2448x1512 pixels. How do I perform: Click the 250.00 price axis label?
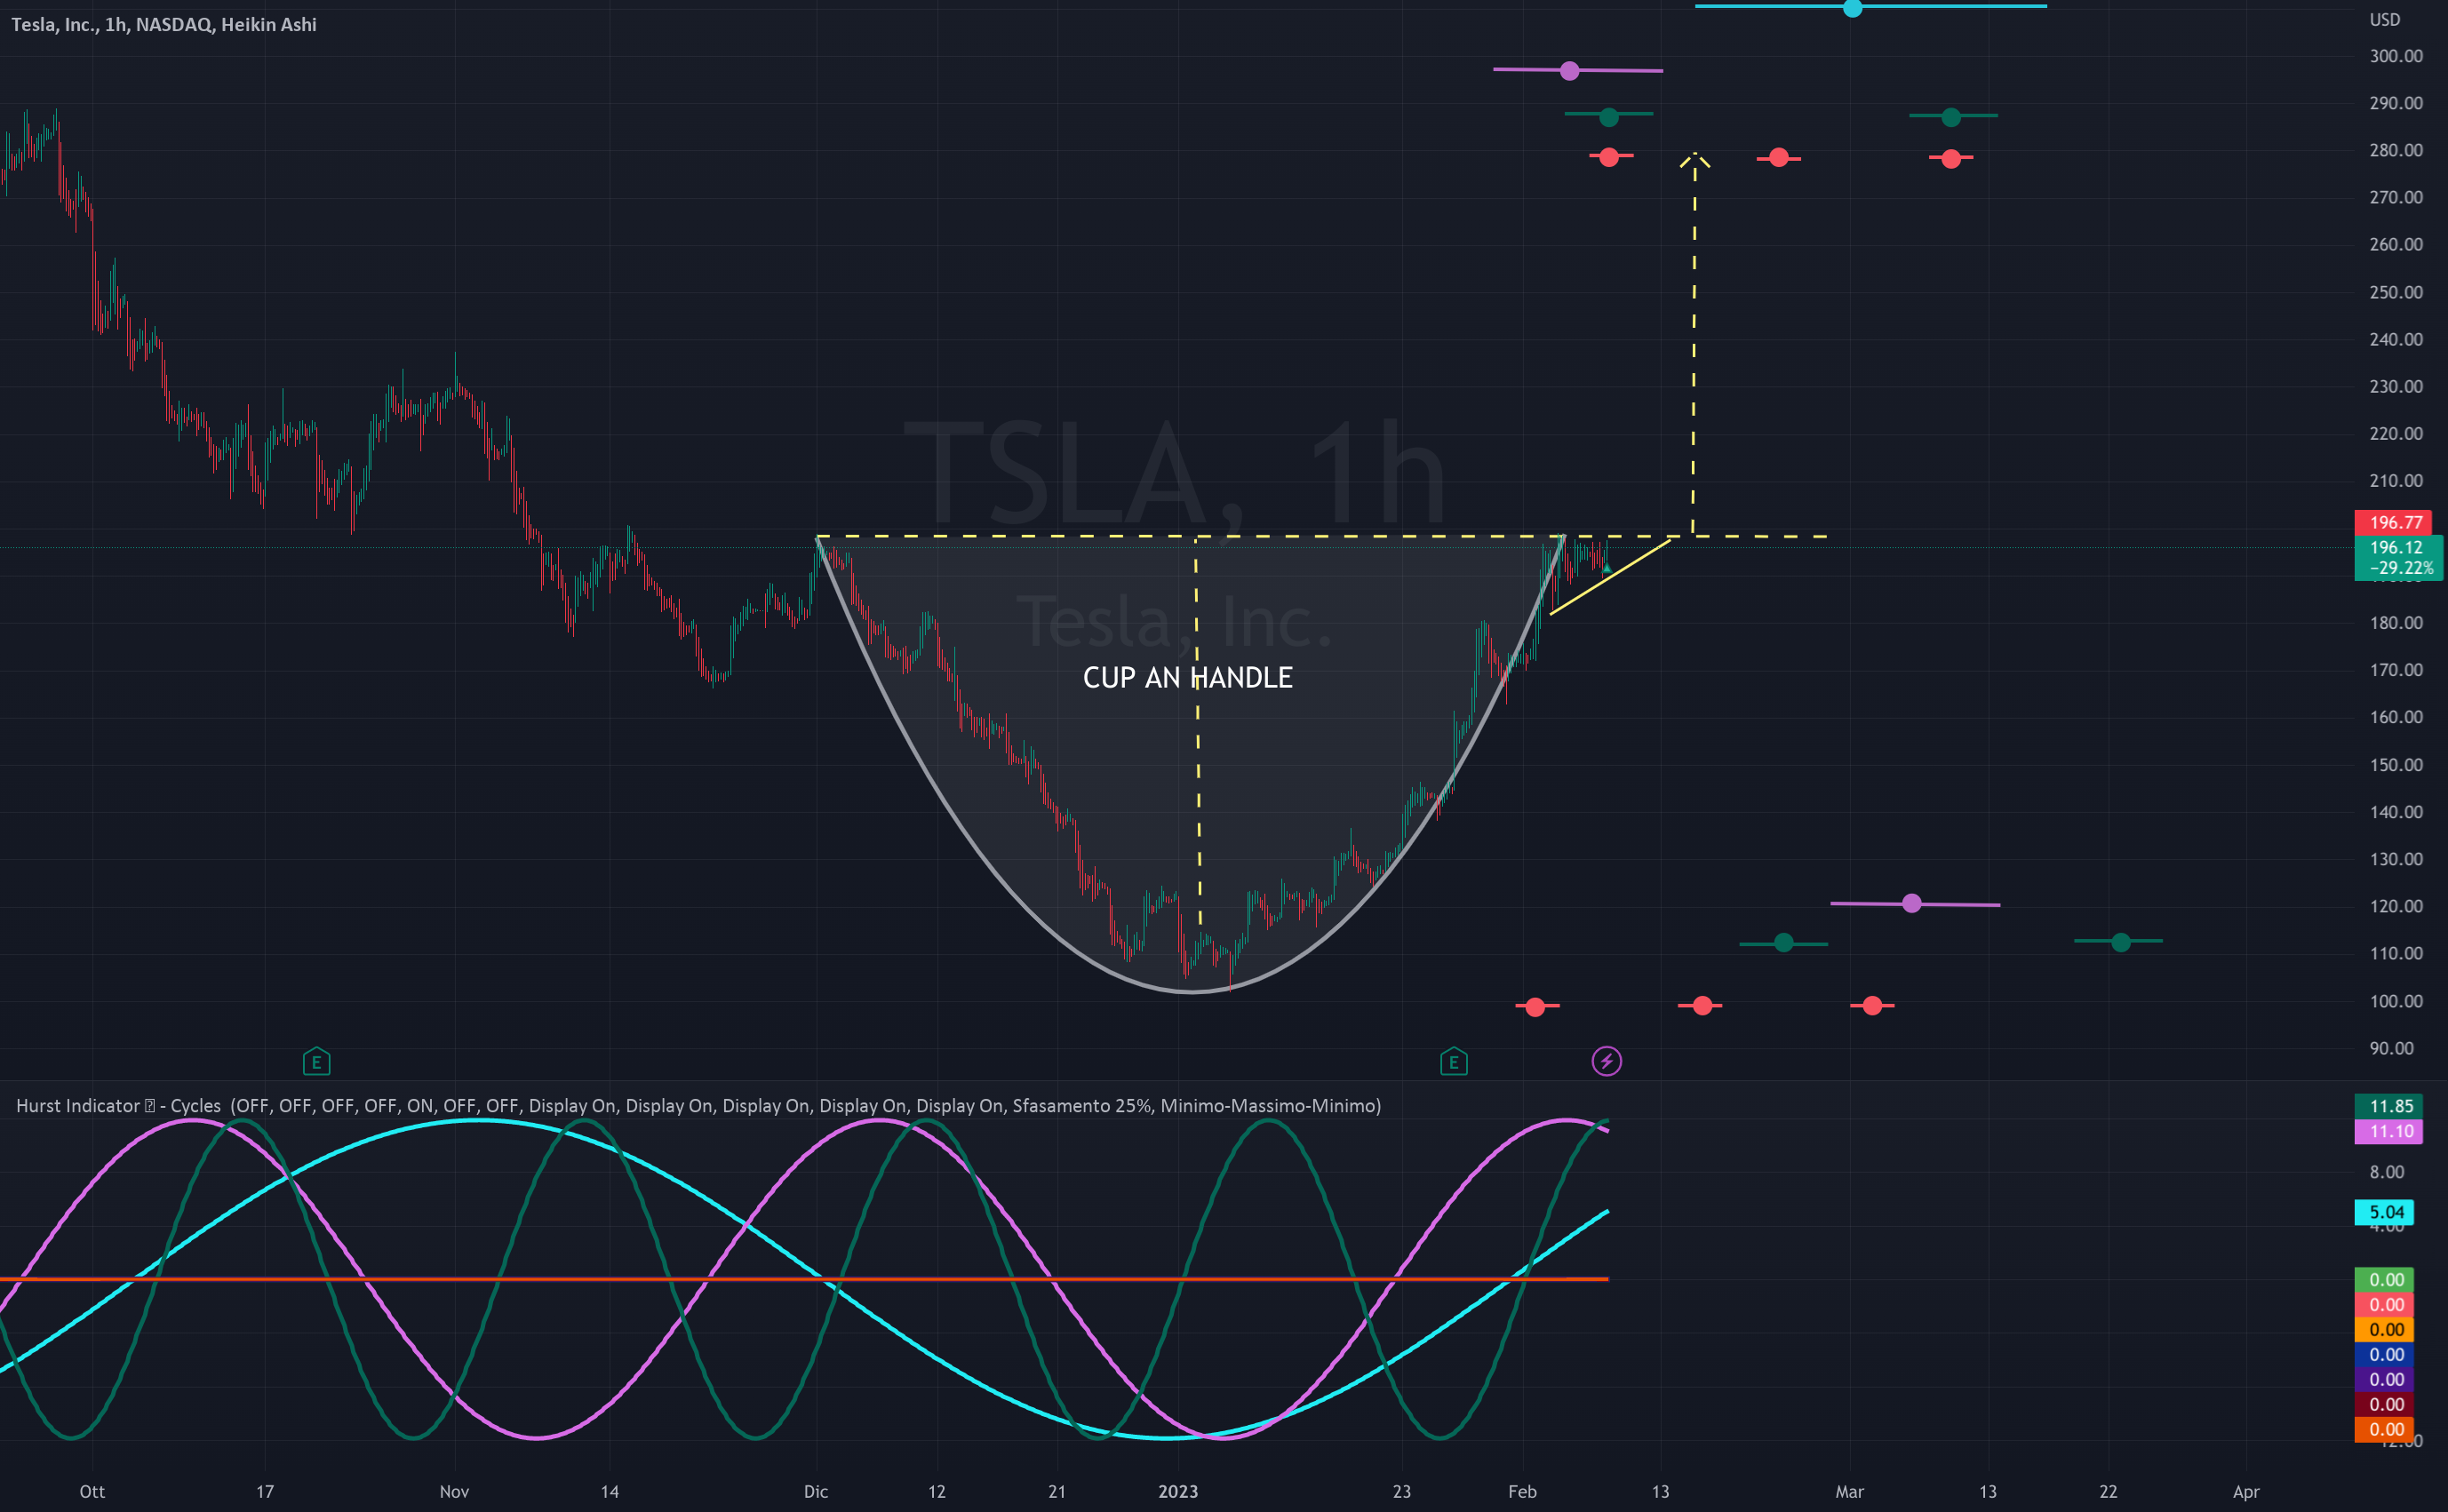point(2396,292)
